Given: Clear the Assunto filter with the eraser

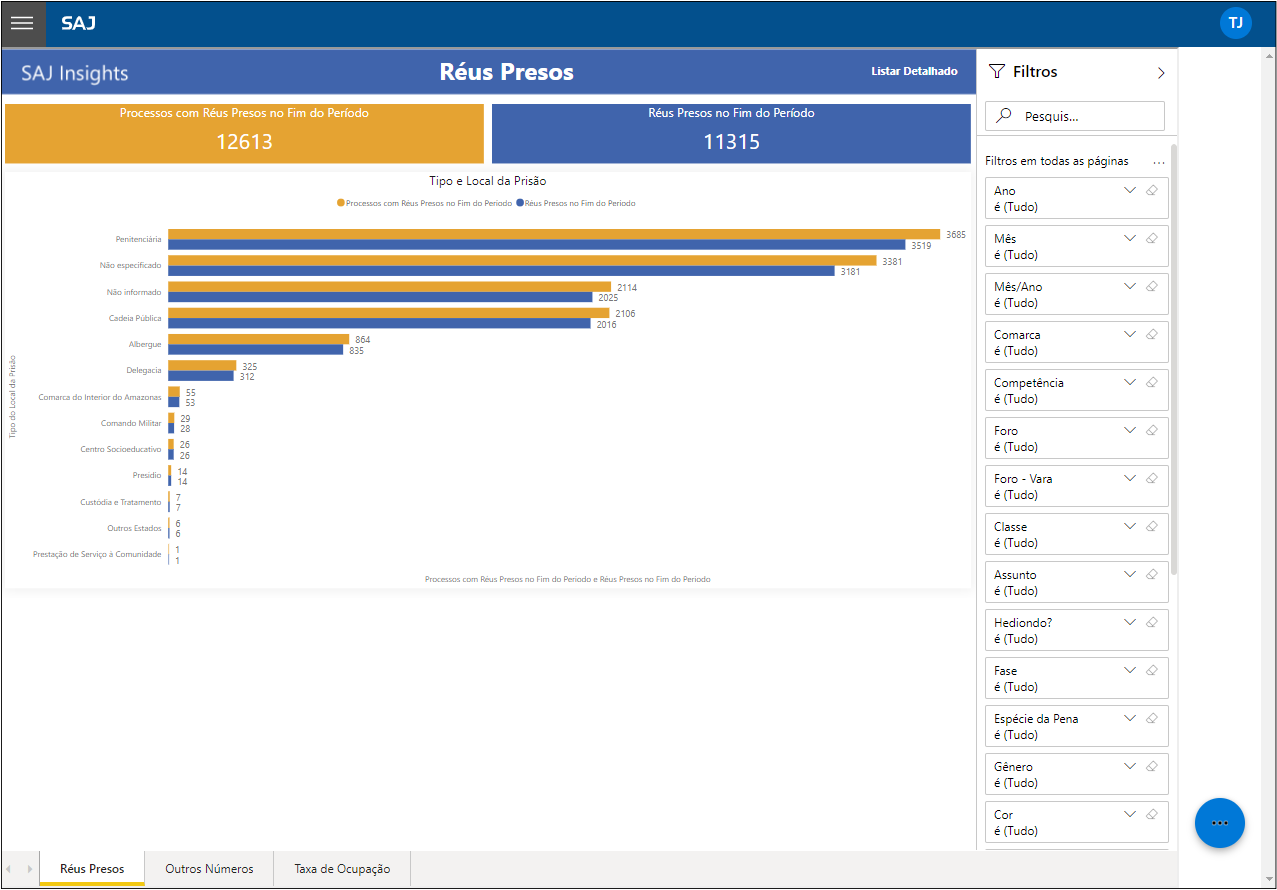Looking at the screenshot, I should (1151, 574).
